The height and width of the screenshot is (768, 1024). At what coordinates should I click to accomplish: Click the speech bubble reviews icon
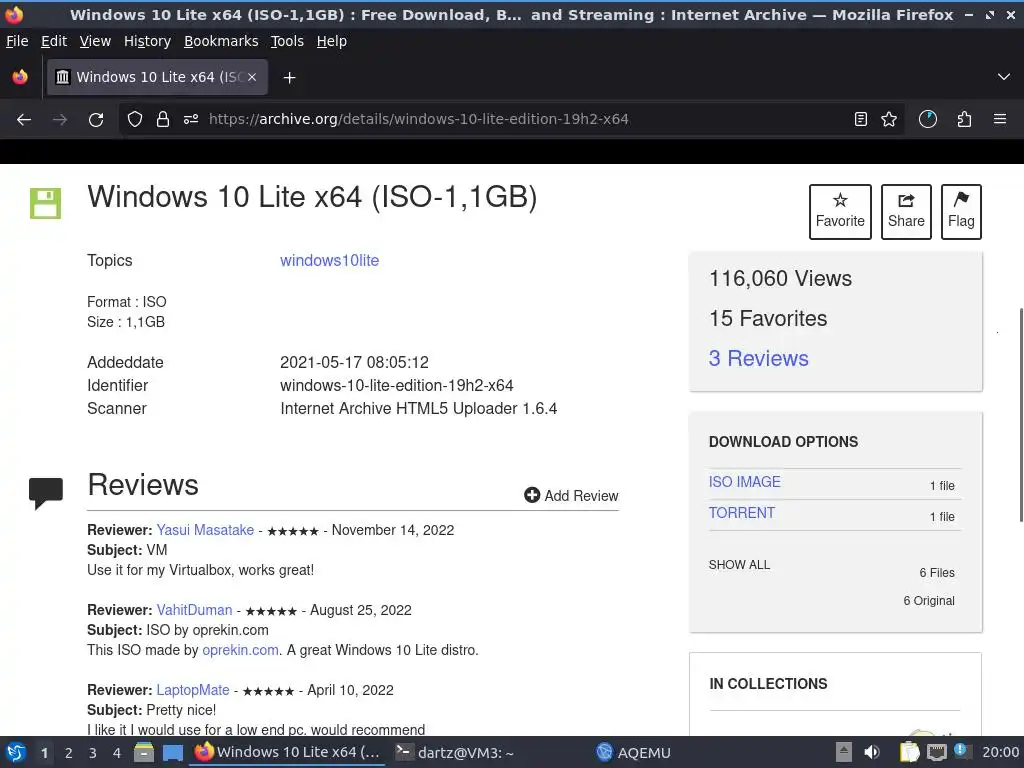(x=46, y=493)
